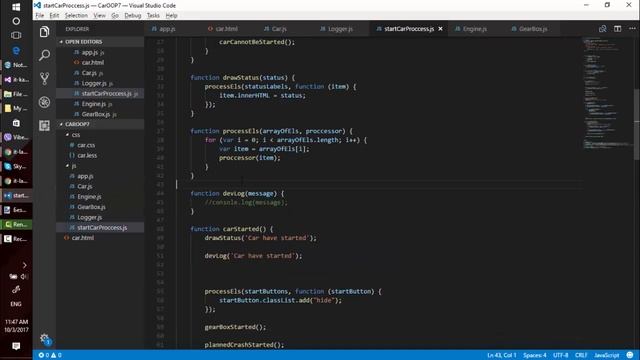
Task: Open the Search view in activity bar
Action: click(x=44, y=55)
